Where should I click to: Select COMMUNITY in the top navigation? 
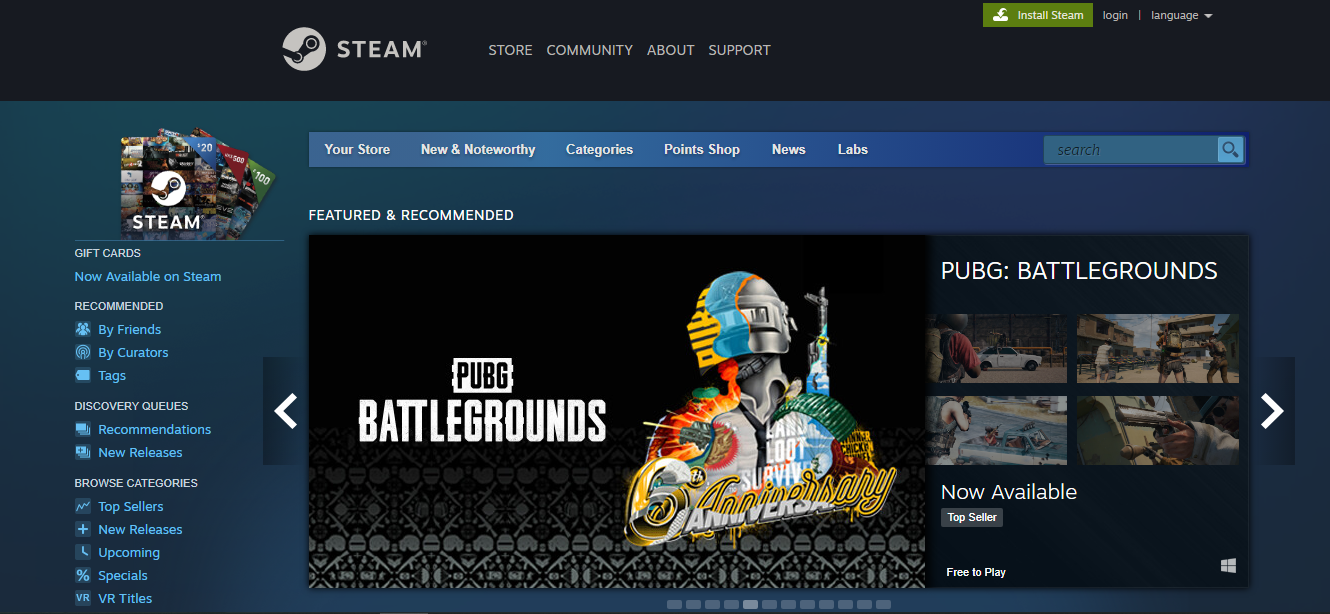(589, 50)
